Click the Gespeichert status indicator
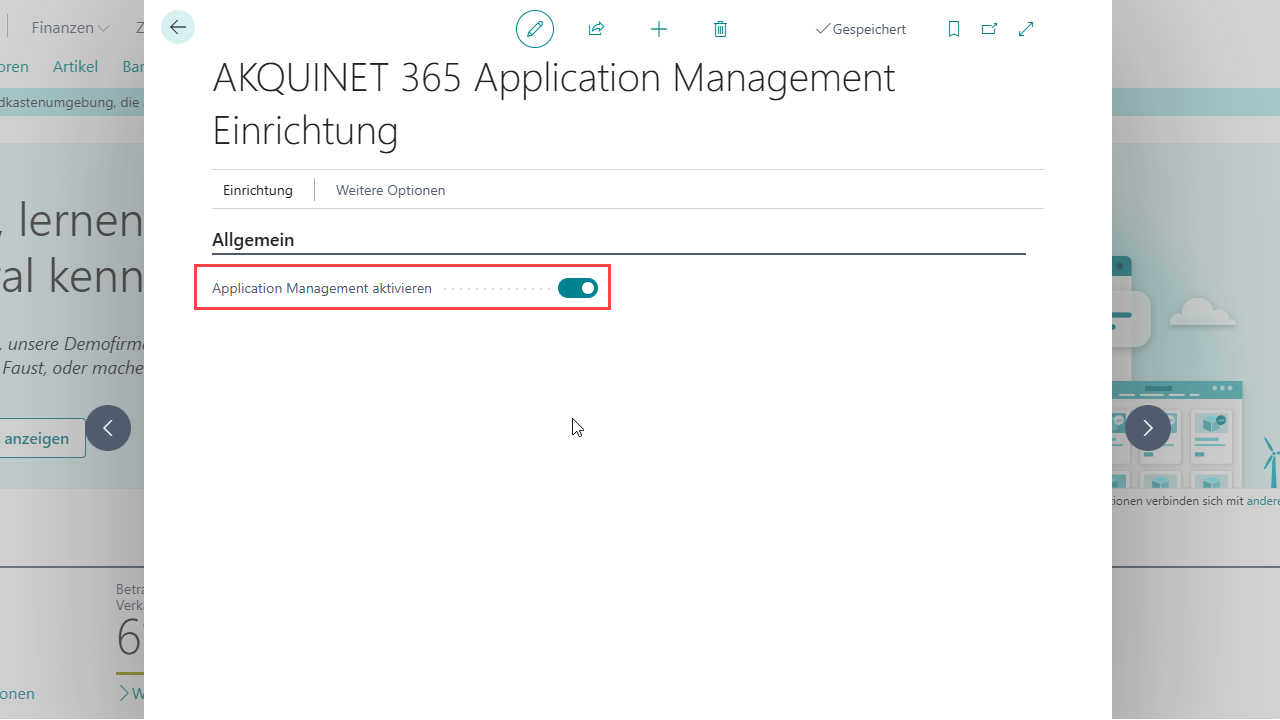 point(860,29)
